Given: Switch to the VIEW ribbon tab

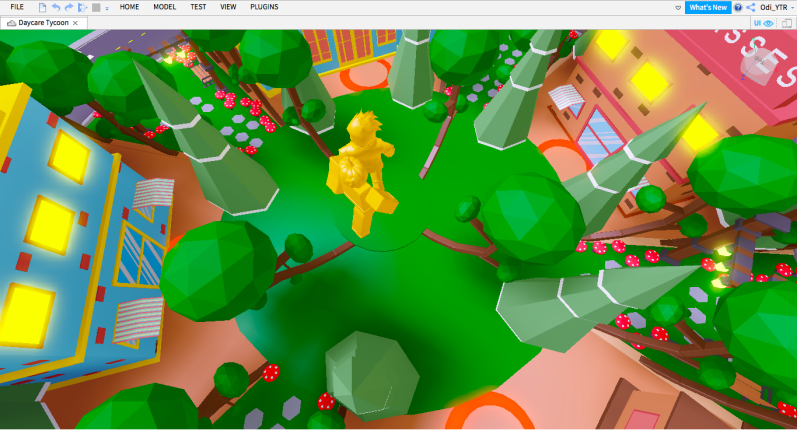Looking at the screenshot, I should click(228, 7).
